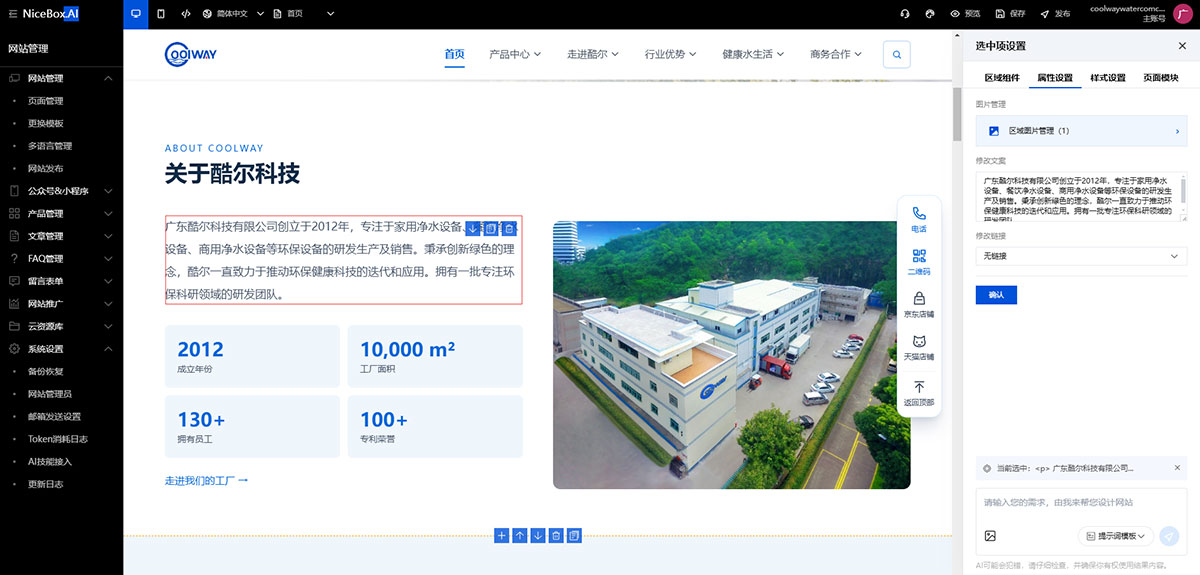The image size is (1200, 575).
Task: Expand 健康水生活 navigation menu
Action: (753, 54)
